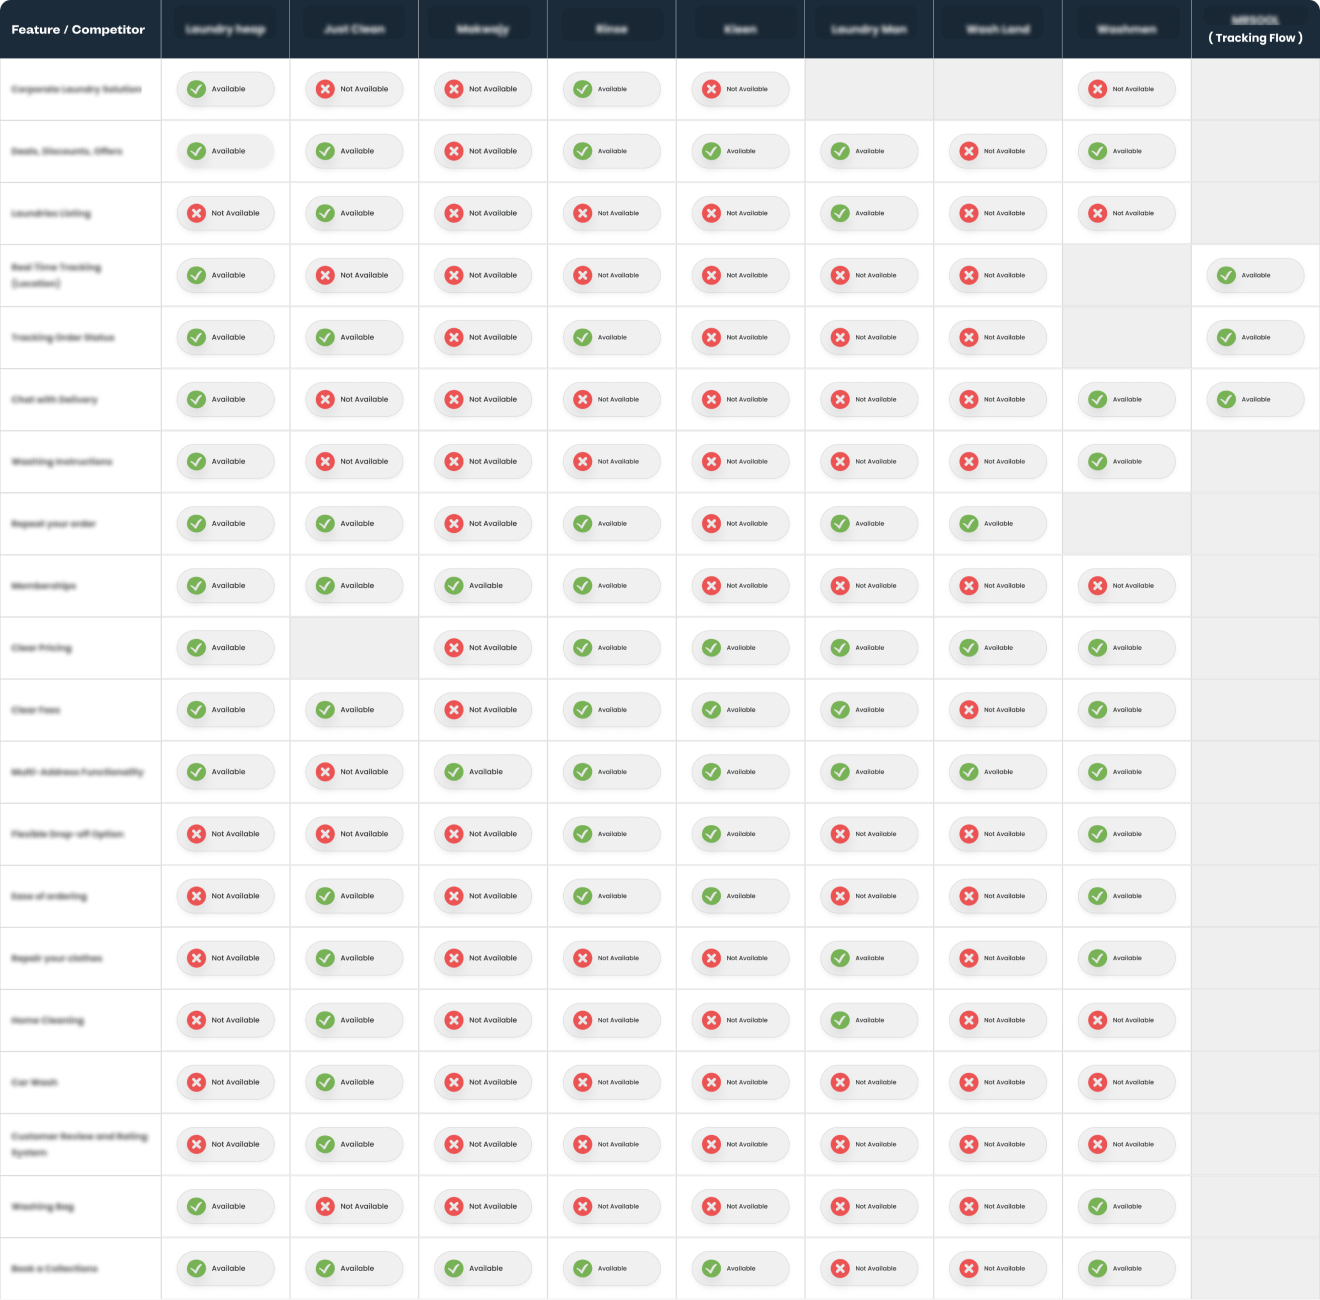Click the Corporate Laundry Solution row label

click(76, 89)
